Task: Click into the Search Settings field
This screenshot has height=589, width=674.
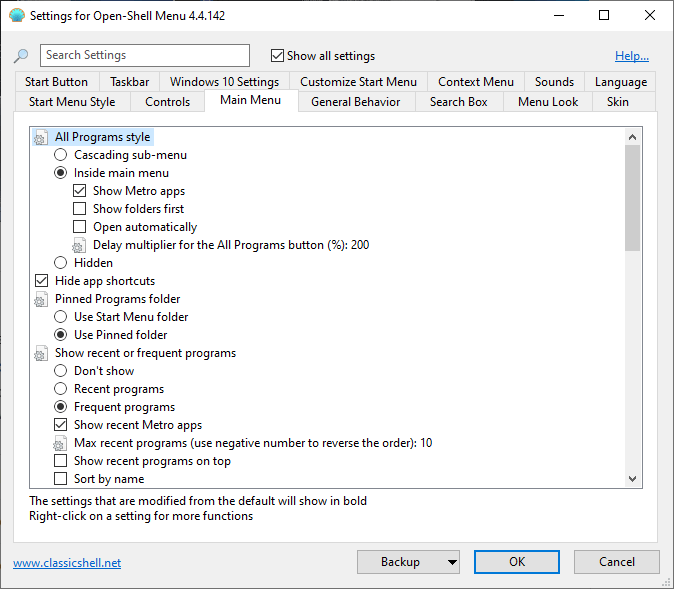Action: [x=145, y=56]
